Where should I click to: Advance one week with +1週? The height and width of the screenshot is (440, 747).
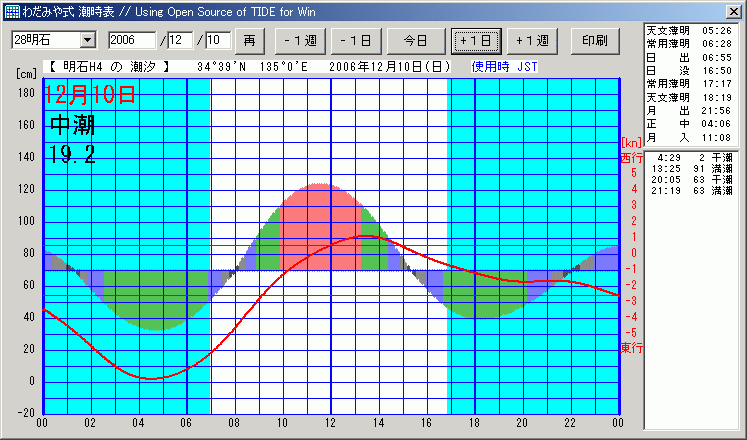coord(534,41)
